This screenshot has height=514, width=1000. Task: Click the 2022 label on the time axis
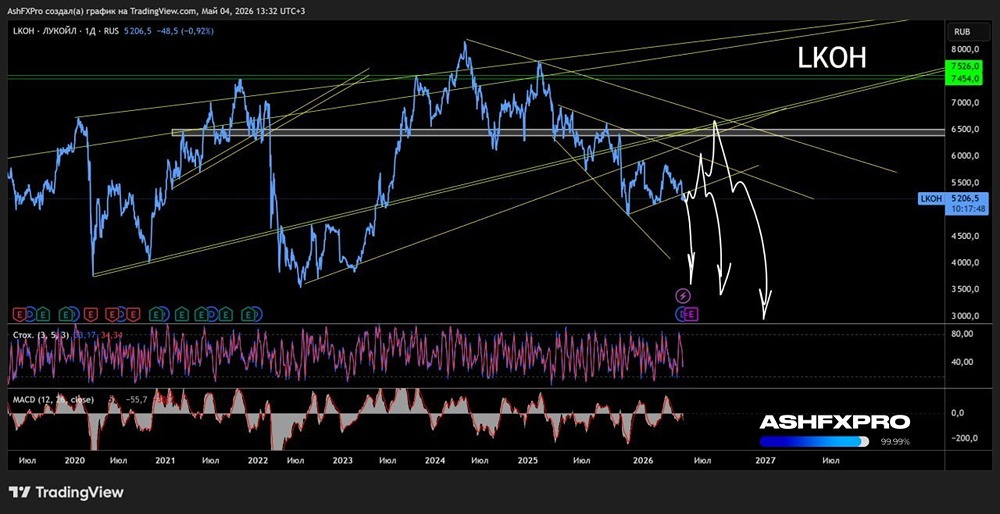click(x=258, y=460)
